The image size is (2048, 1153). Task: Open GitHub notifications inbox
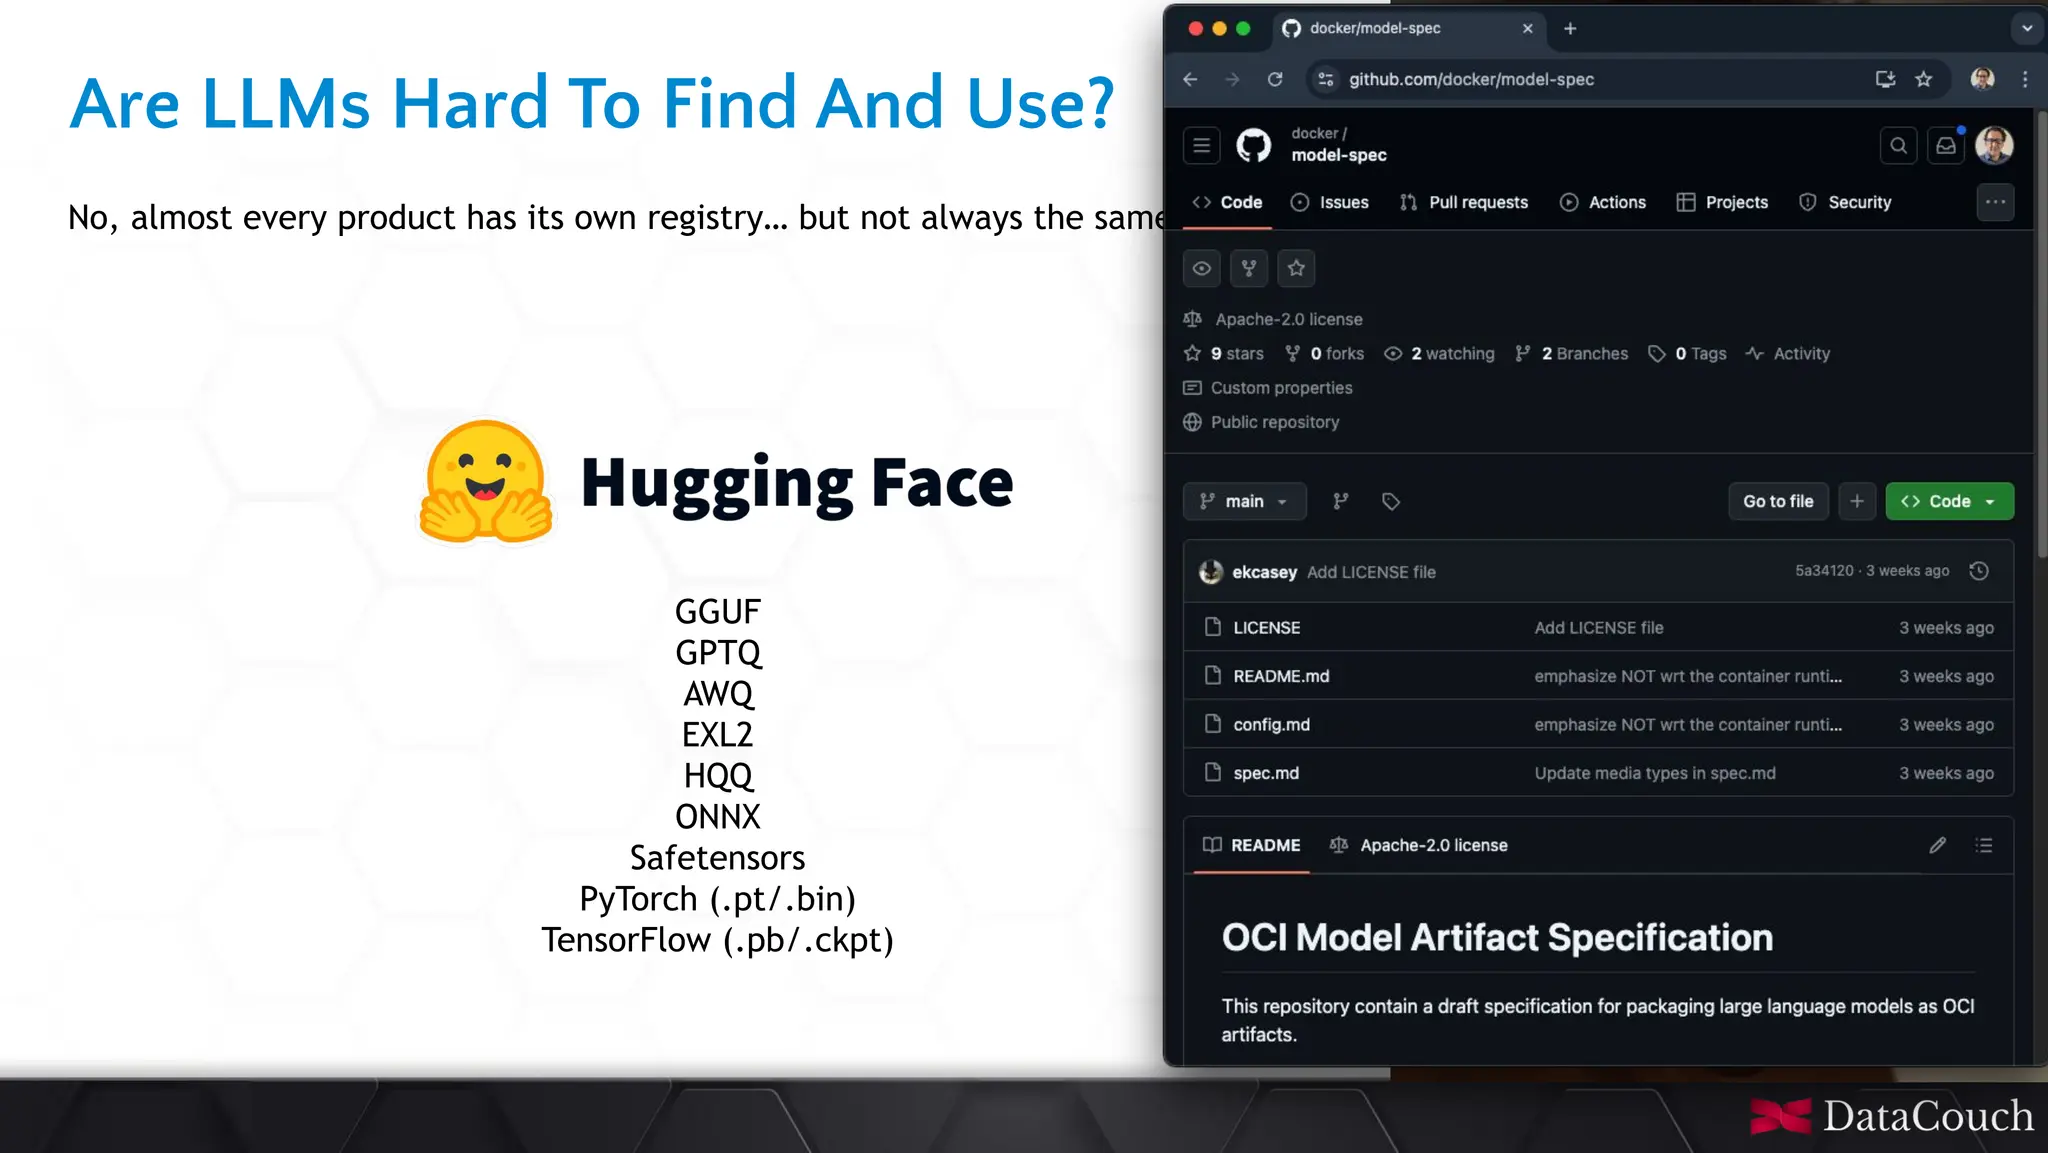pyautogui.click(x=1946, y=146)
